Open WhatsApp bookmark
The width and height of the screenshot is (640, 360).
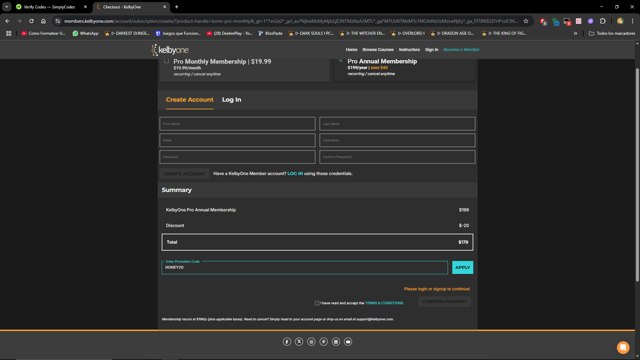click(x=85, y=33)
